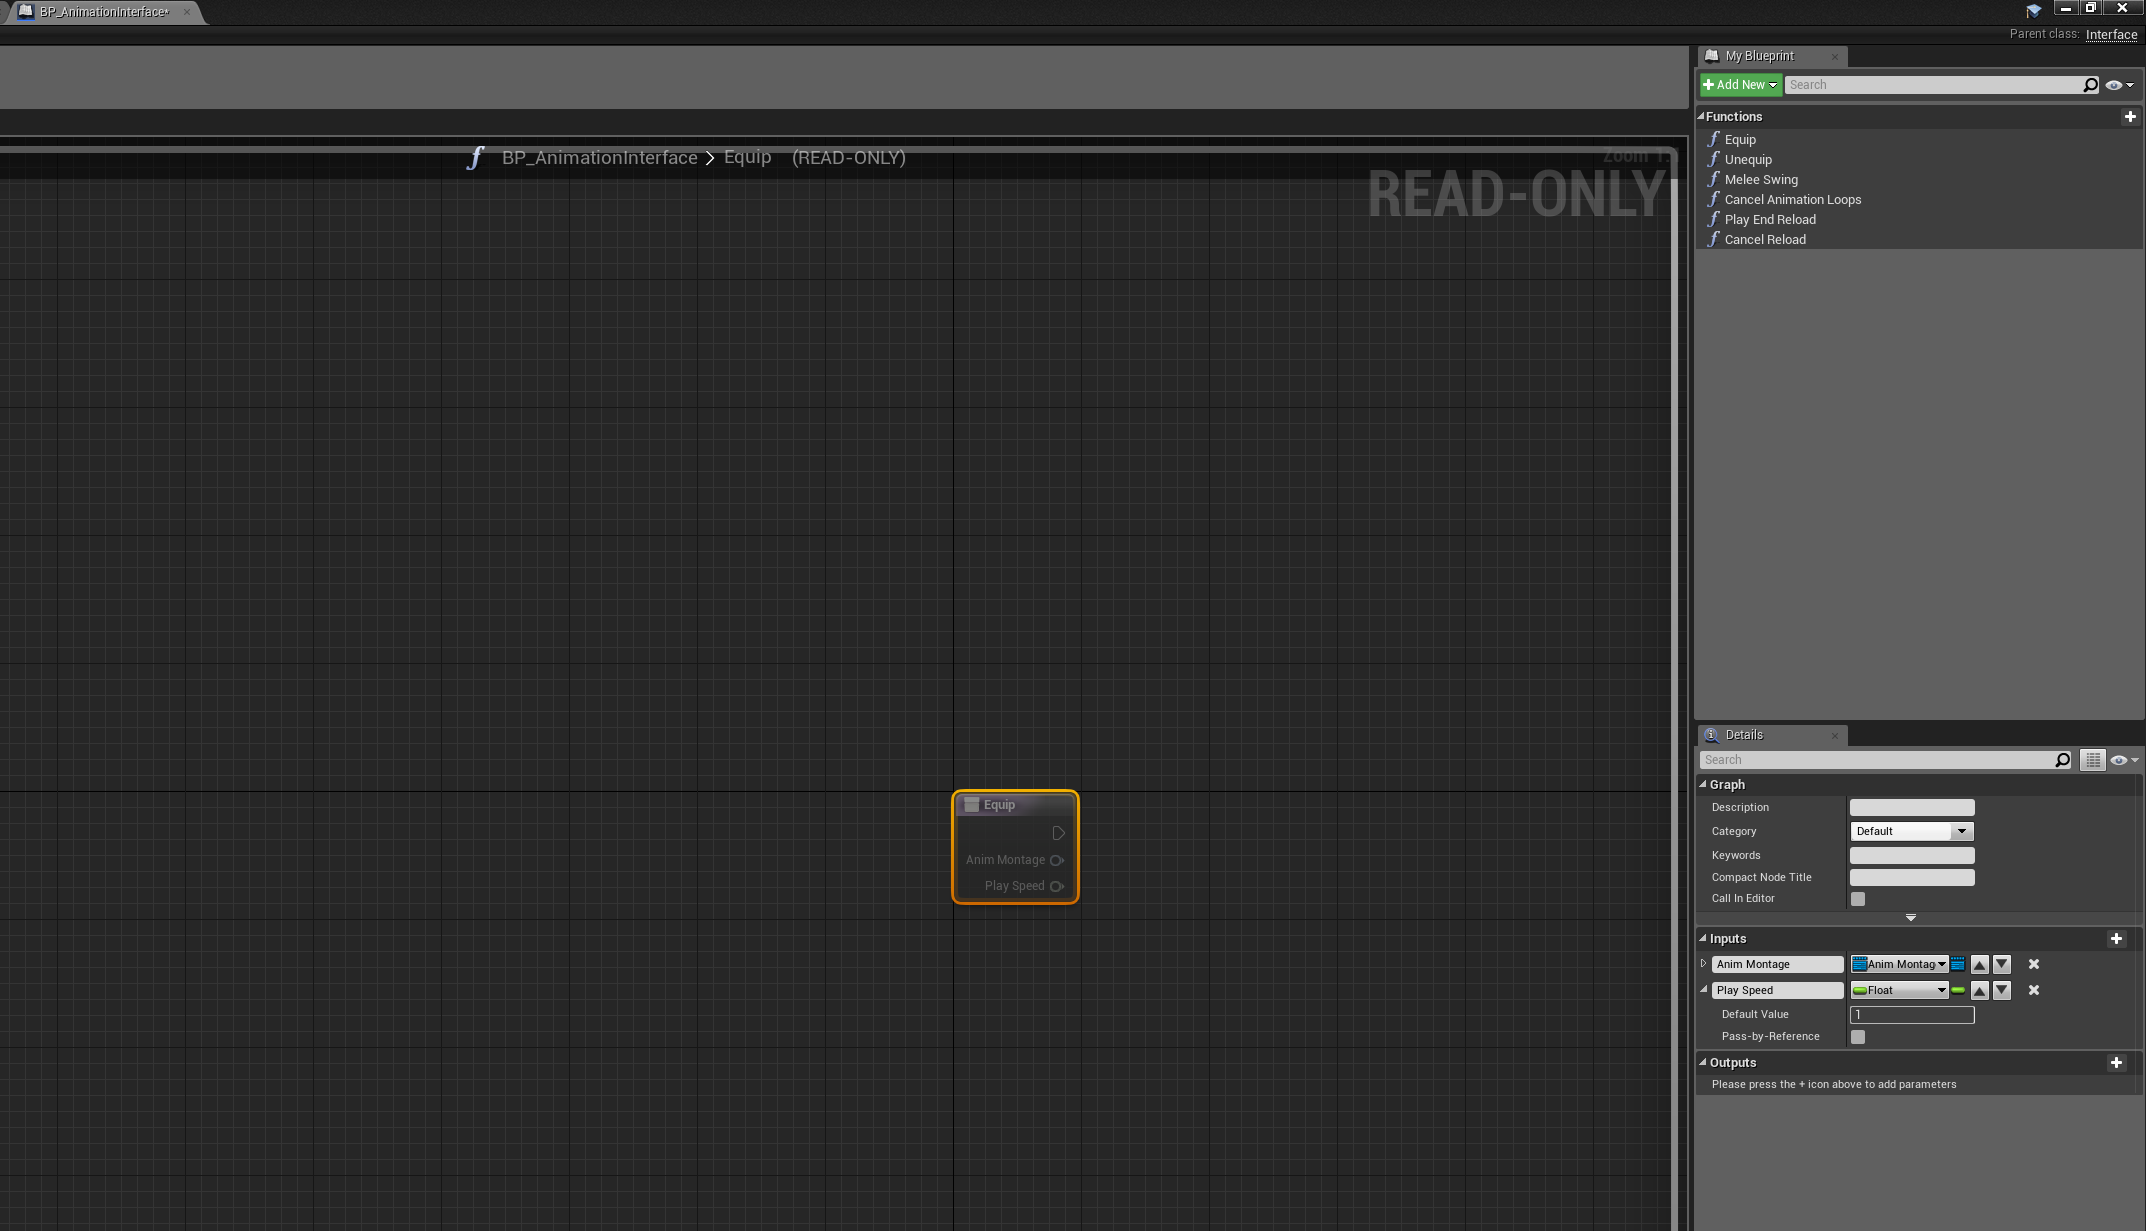Remove the Play Speed input parameter

2033,991
